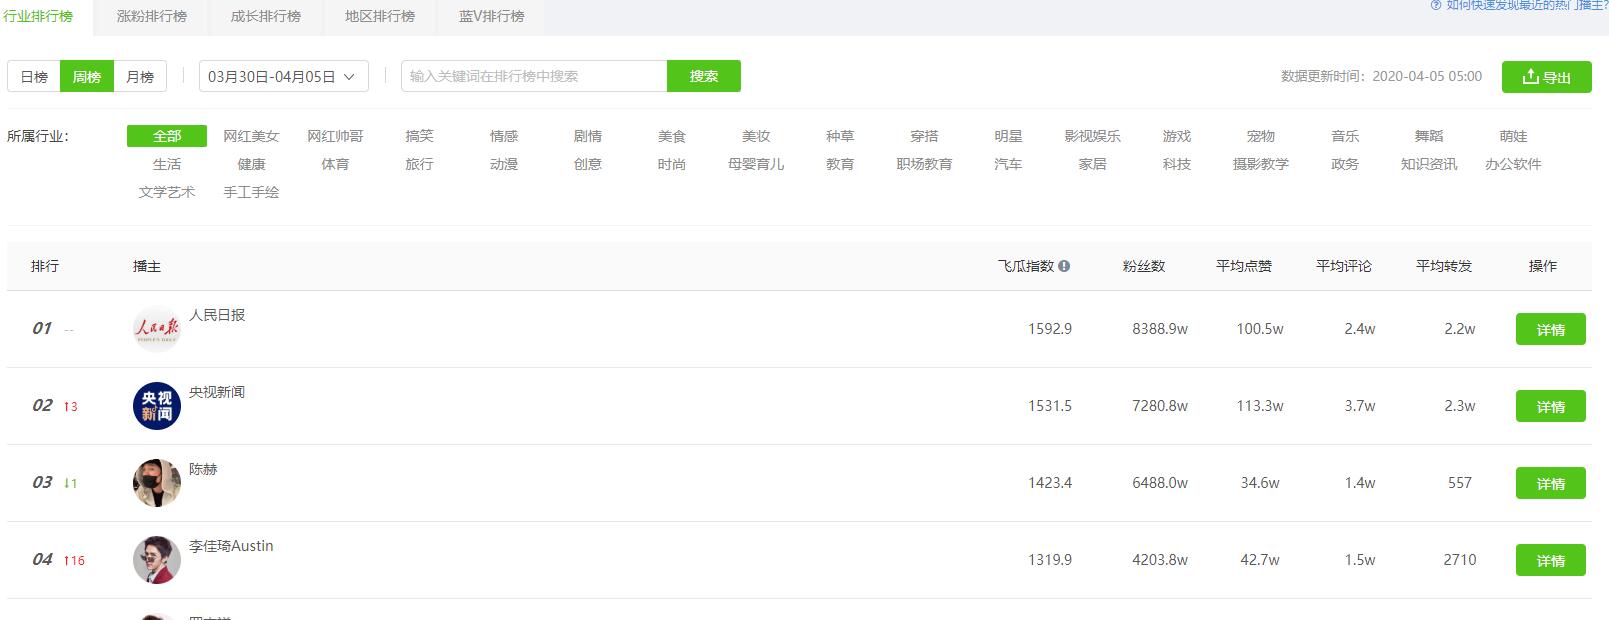
Task: Filter by 网红美女 industry
Action: click(x=251, y=136)
